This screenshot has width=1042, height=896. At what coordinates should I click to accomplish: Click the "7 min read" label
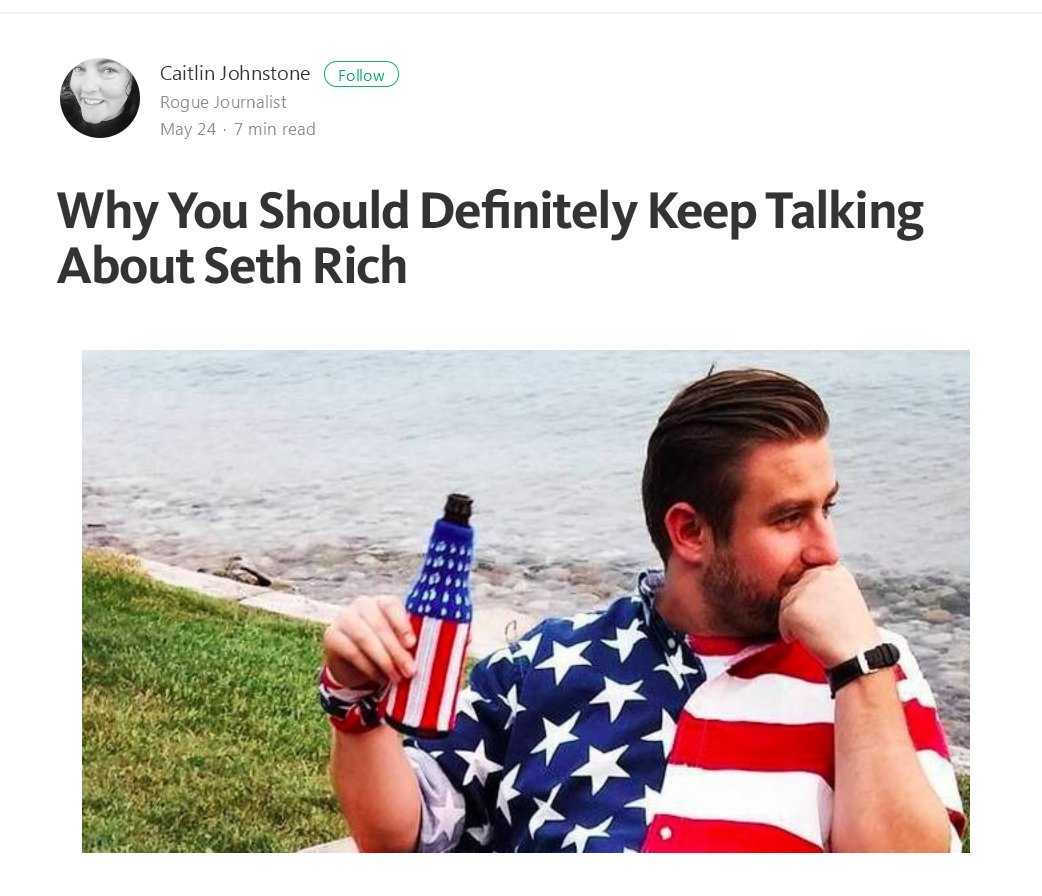point(274,129)
